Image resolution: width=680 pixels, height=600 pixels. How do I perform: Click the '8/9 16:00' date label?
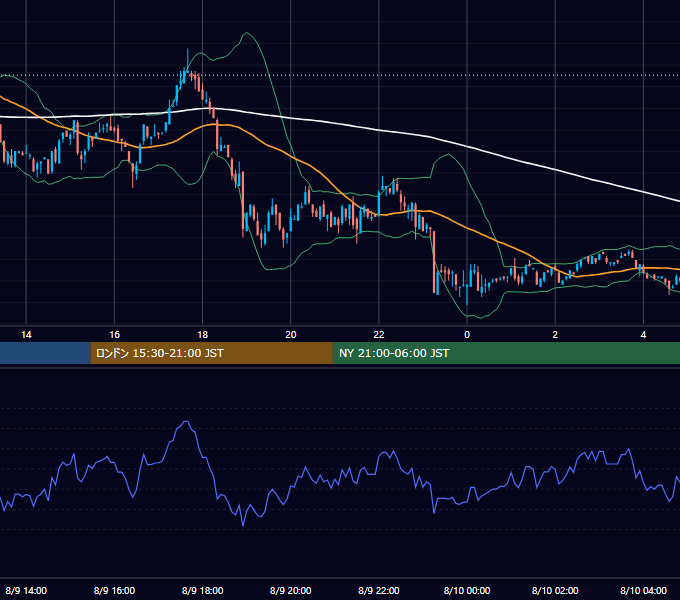click(114, 590)
